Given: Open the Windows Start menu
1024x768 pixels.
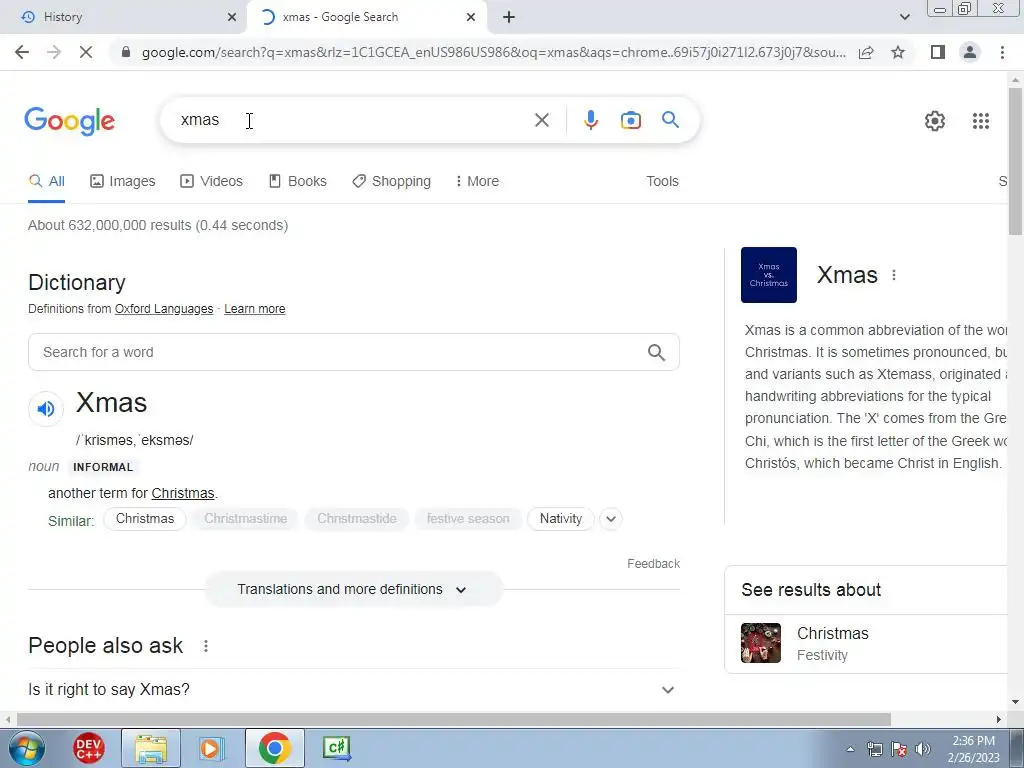Looking at the screenshot, I should (26, 748).
